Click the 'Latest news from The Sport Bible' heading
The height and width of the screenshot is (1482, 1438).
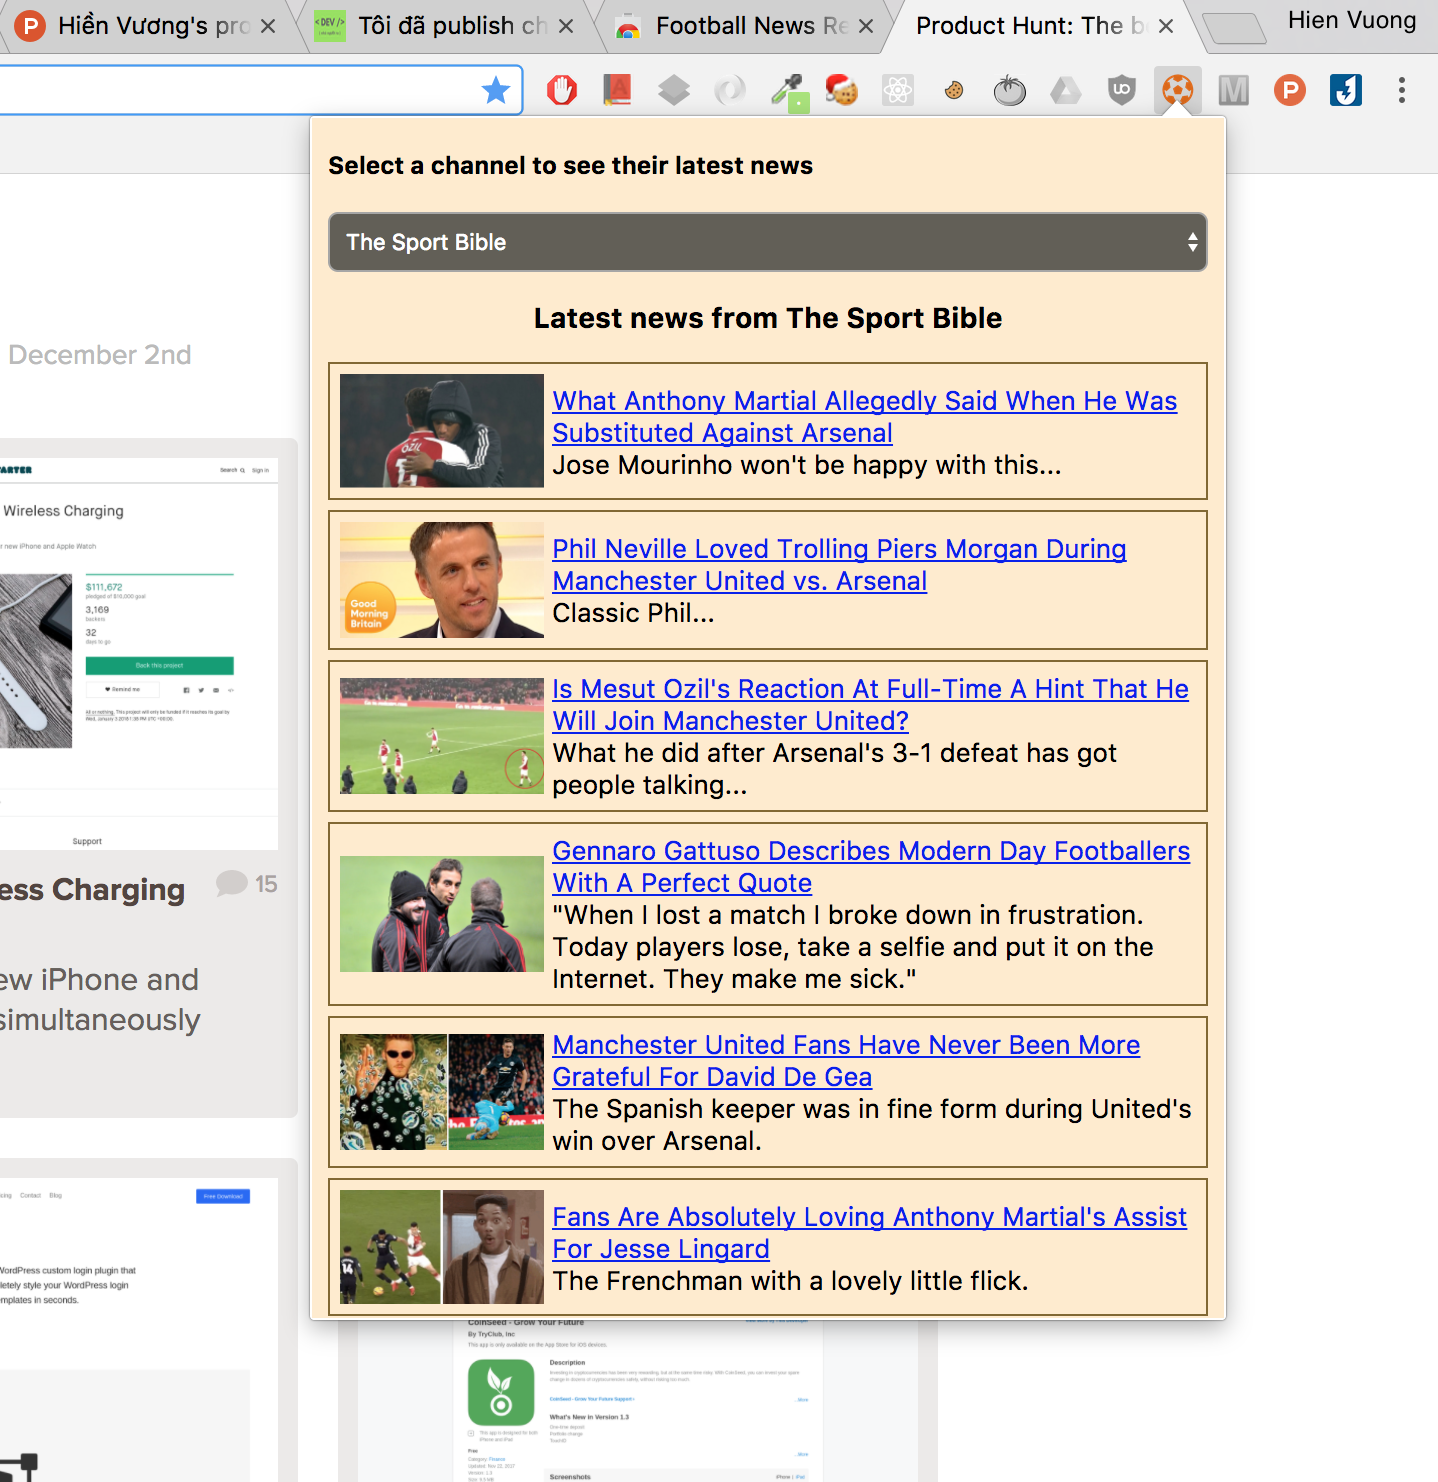pos(768,318)
